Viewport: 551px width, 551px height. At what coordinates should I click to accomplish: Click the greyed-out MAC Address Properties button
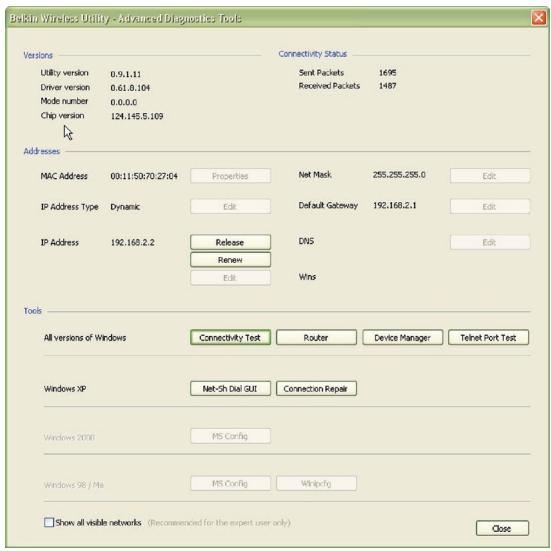230,176
